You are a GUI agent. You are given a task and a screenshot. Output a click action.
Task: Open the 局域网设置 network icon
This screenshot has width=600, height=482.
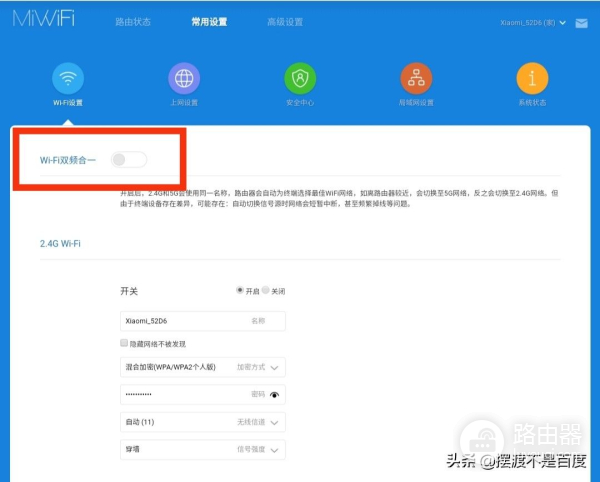click(x=416, y=77)
